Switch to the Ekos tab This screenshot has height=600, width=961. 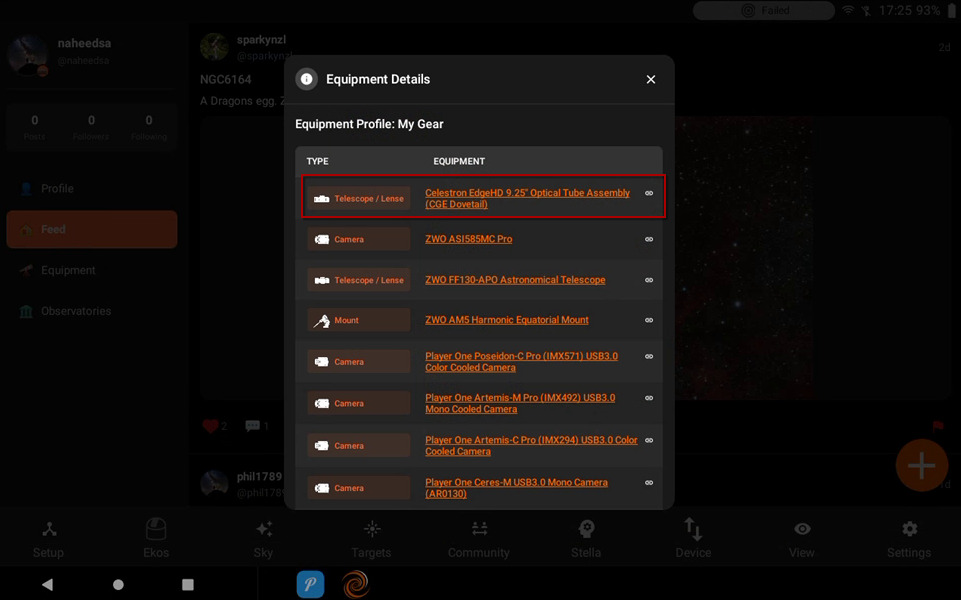(x=156, y=539)
